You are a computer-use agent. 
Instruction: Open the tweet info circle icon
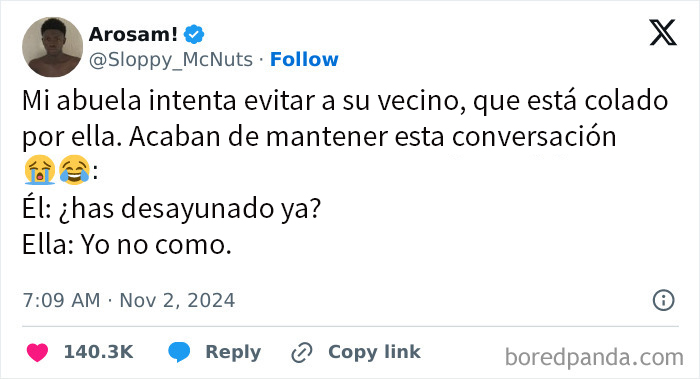pos(663,300)
